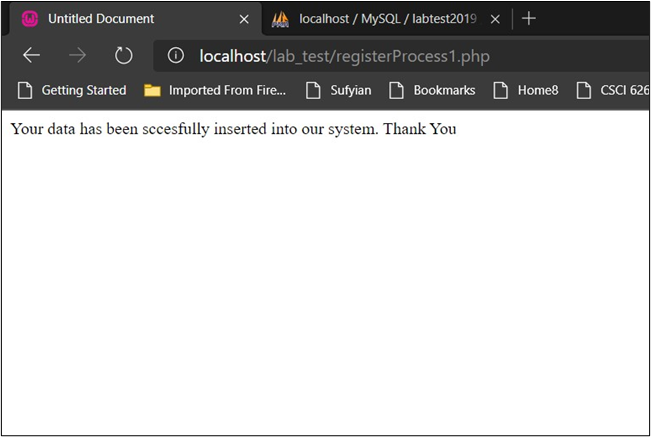Open a new browser tab
This screenshot has height=437, width=651.
pyautogui.click(x=529, y=19)
